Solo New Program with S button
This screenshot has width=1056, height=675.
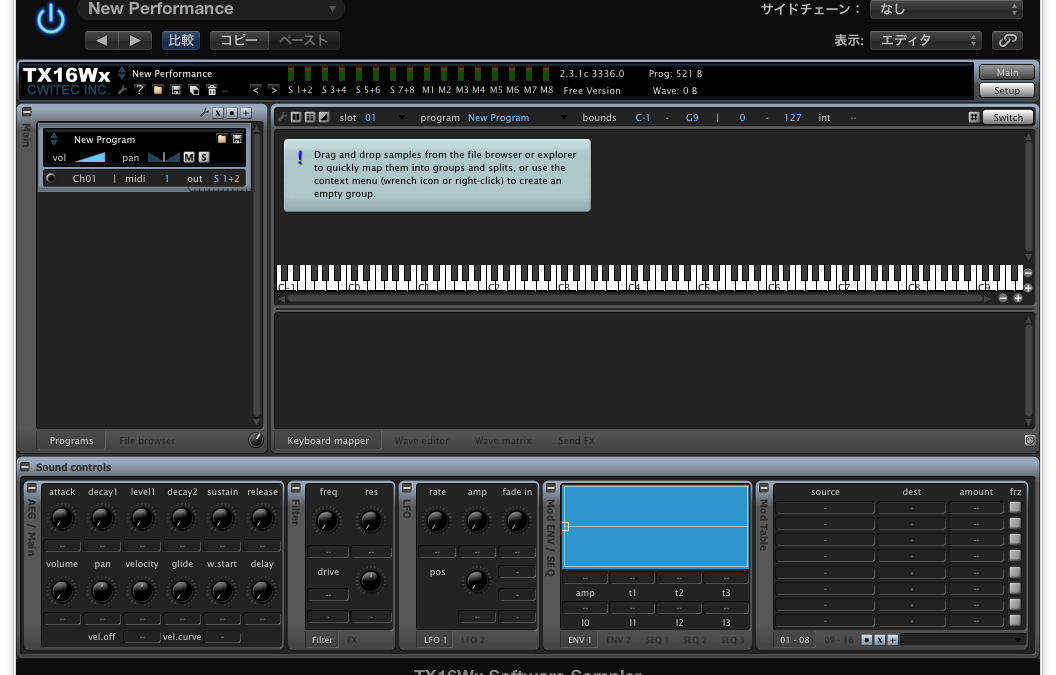[x=204, y=157]
